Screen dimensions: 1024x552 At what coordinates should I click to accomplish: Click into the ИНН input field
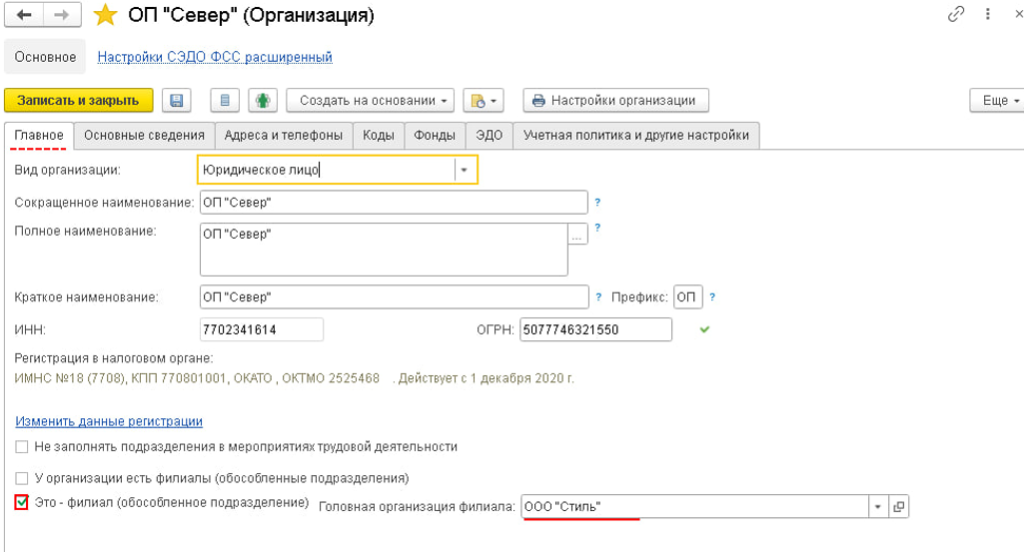click(x=262, y=329)
